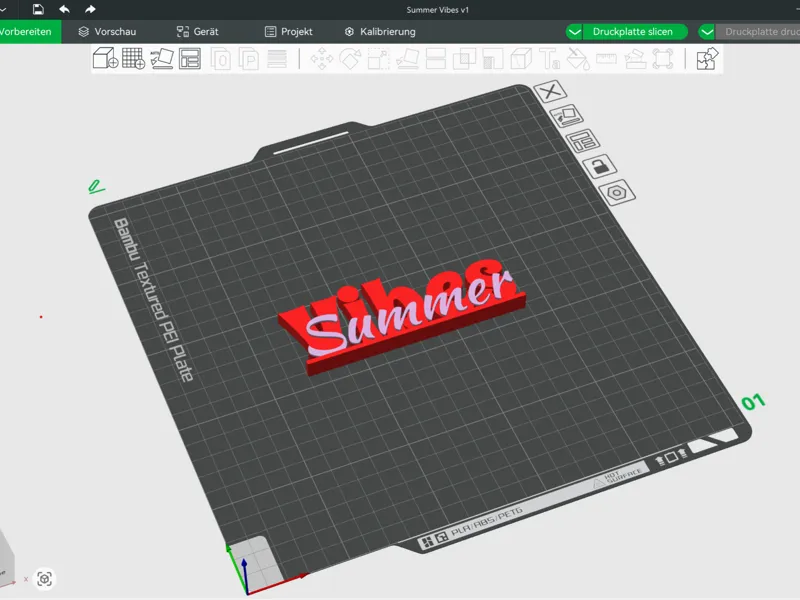Viewport: 800px width, 600px height.
Task: Select the Move tool
Action: click(x=322, y=59)
